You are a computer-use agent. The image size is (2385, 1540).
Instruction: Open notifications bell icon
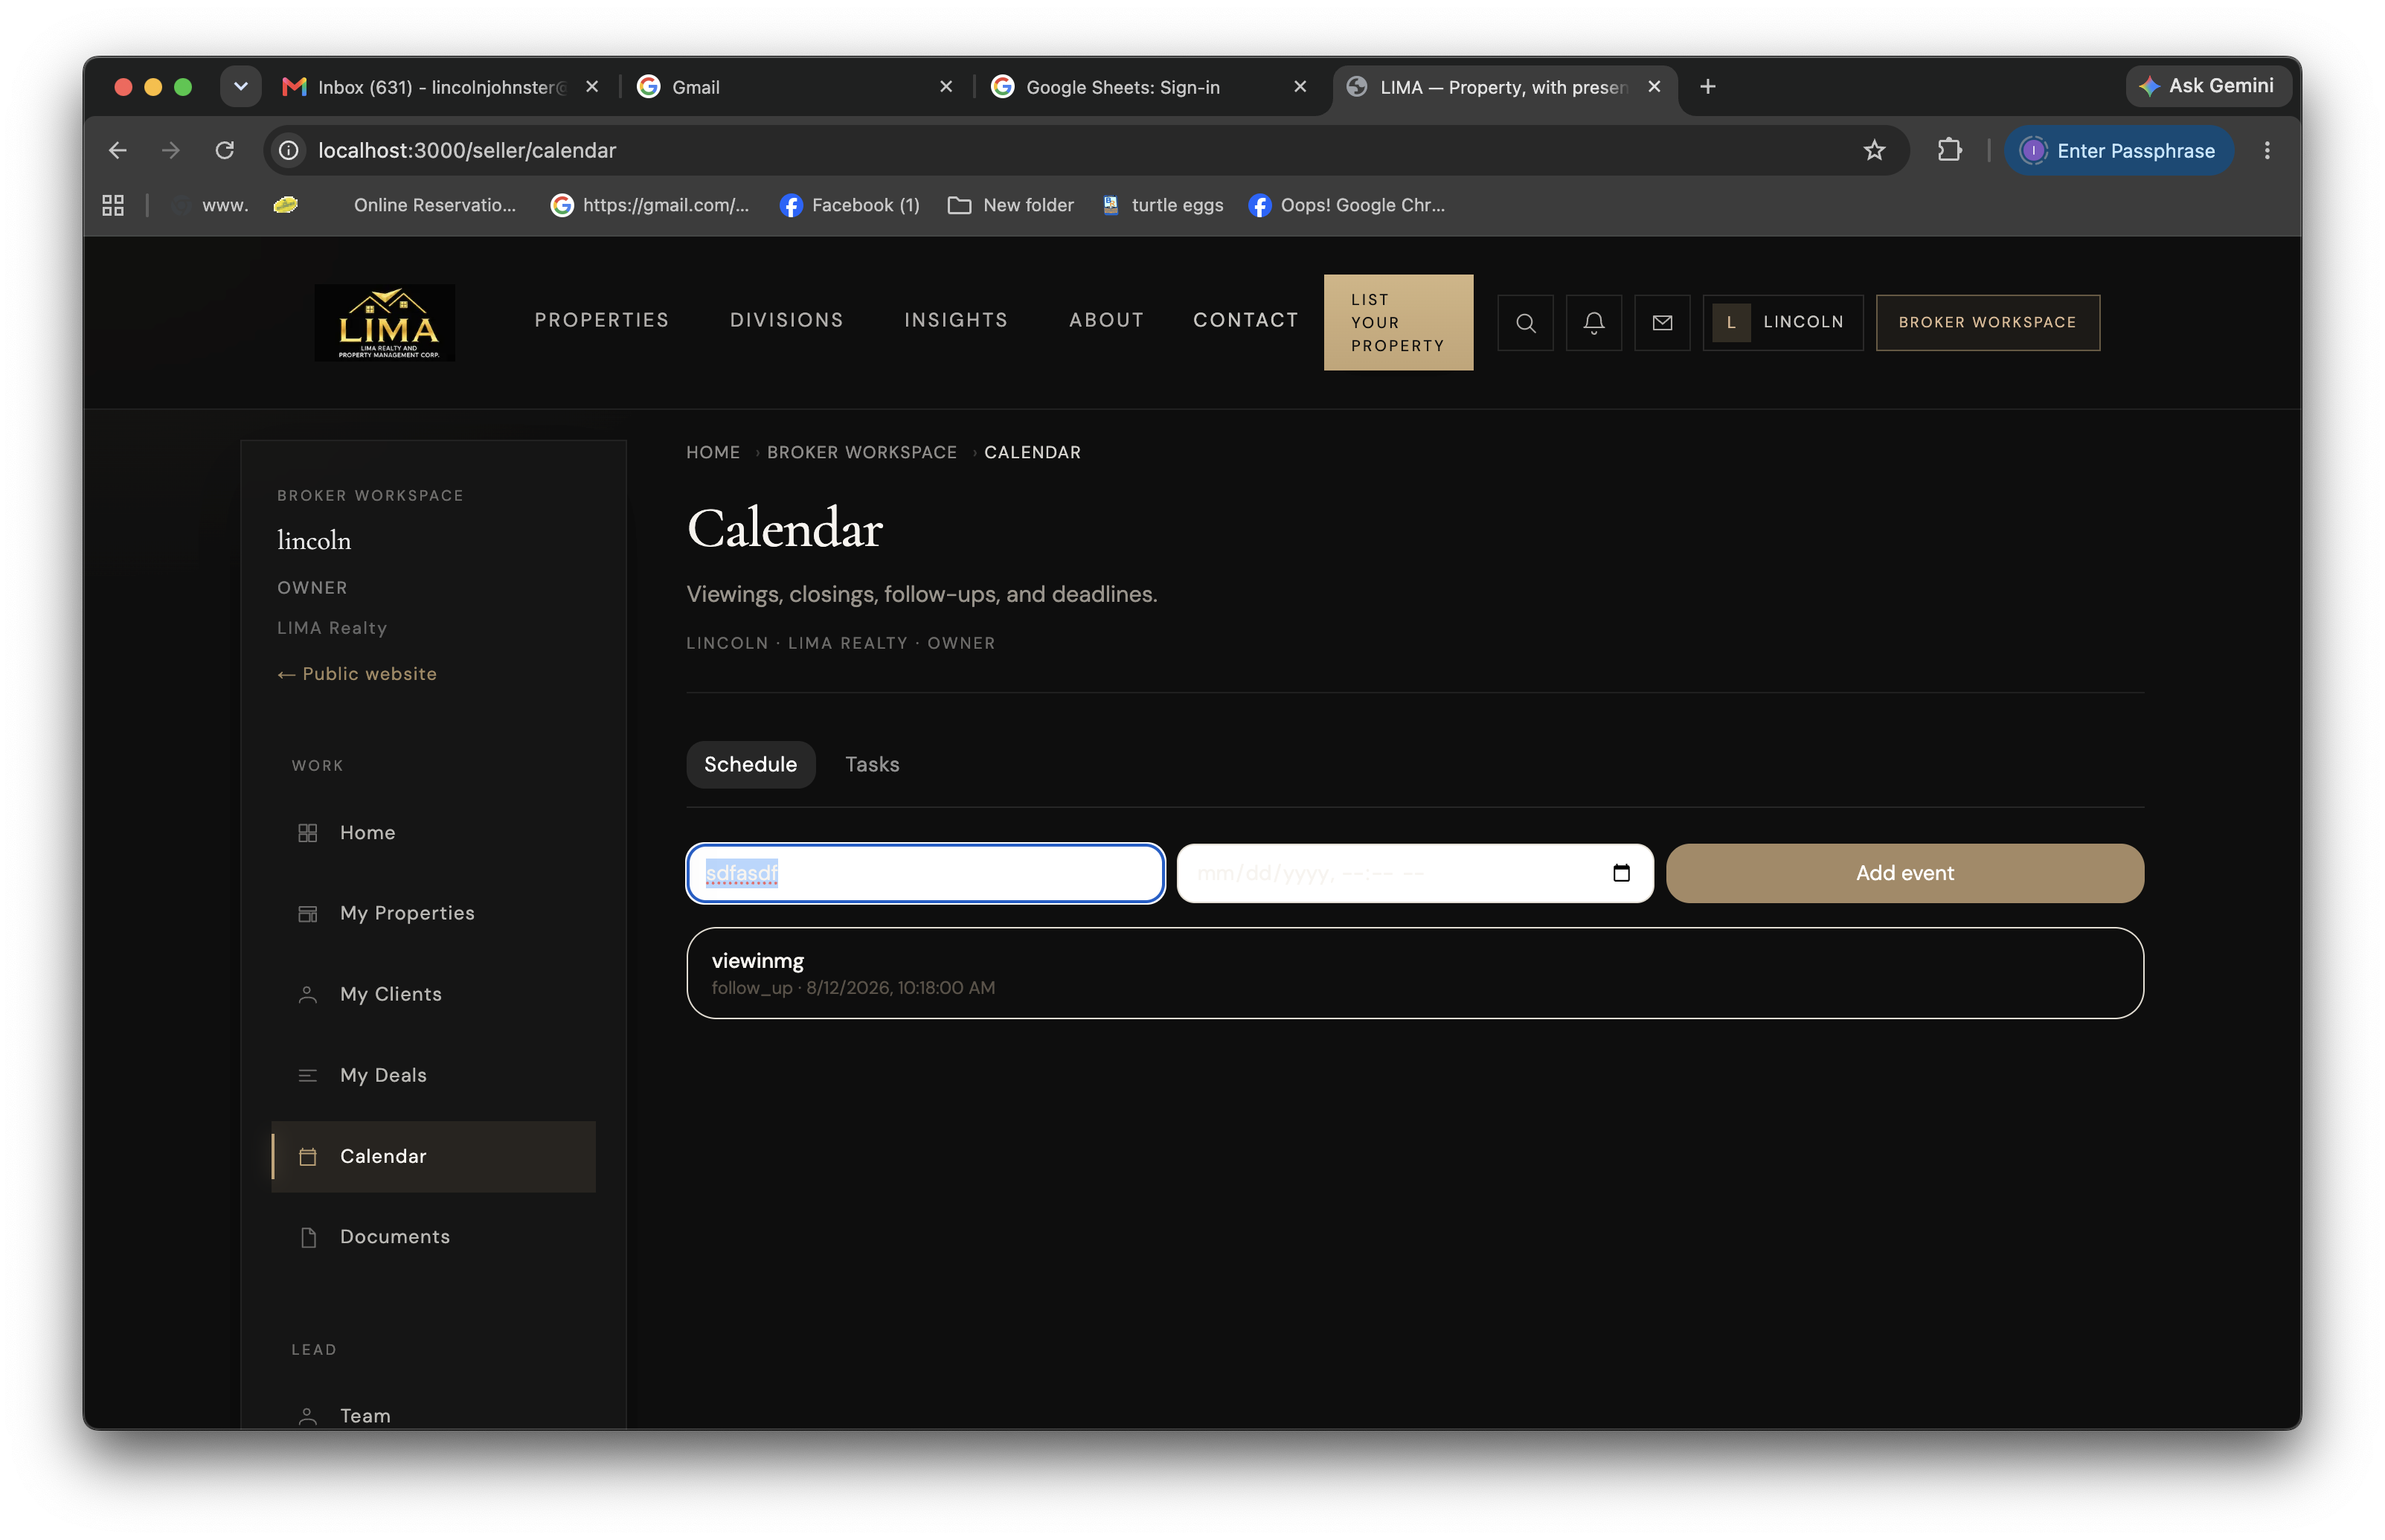coord(1594,322)
